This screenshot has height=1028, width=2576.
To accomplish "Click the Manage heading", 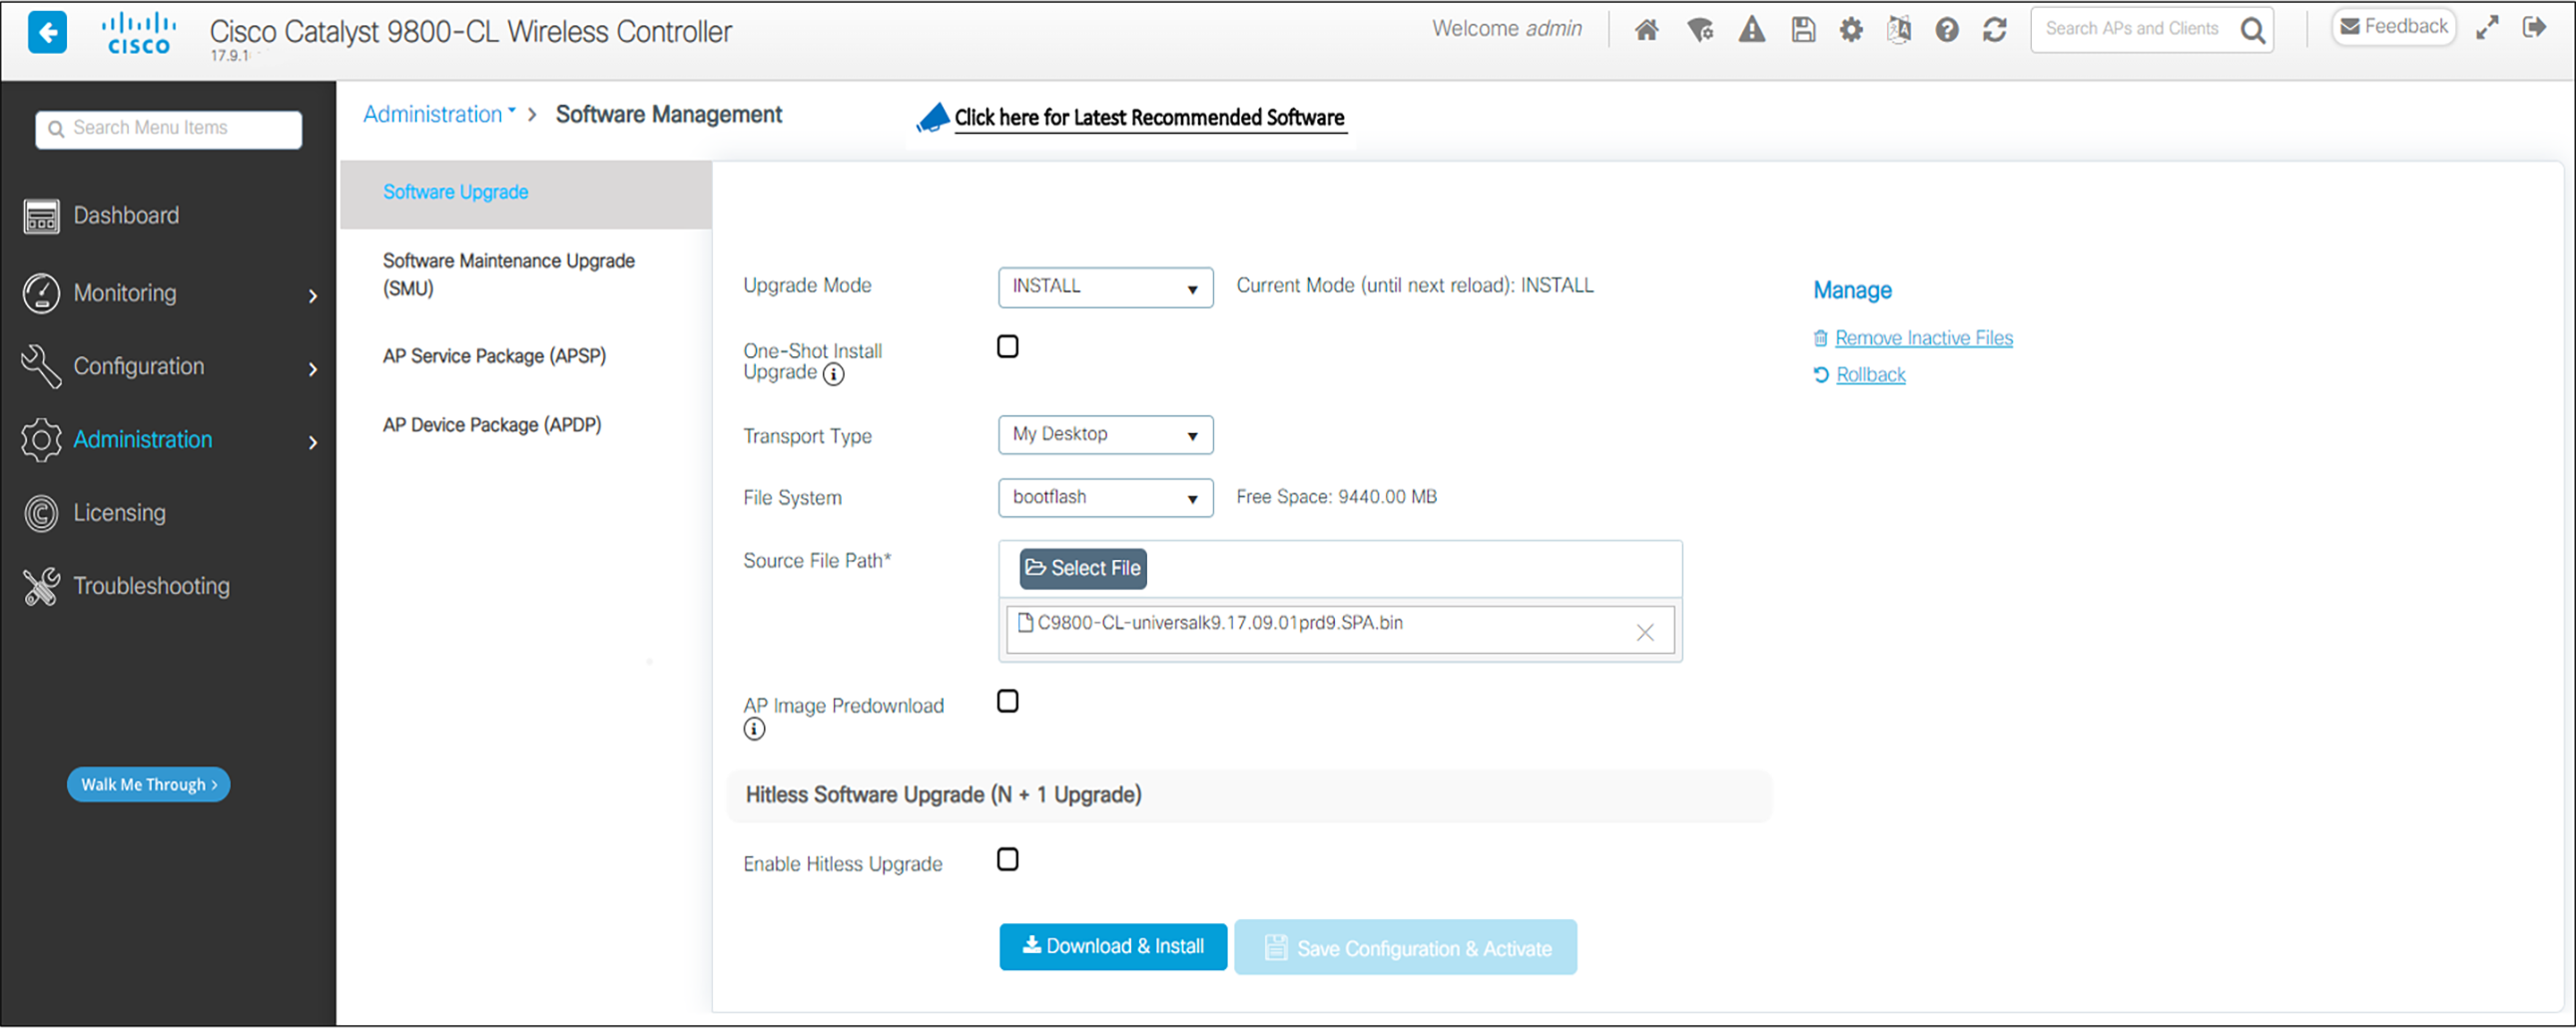I will coord(1852,291).
